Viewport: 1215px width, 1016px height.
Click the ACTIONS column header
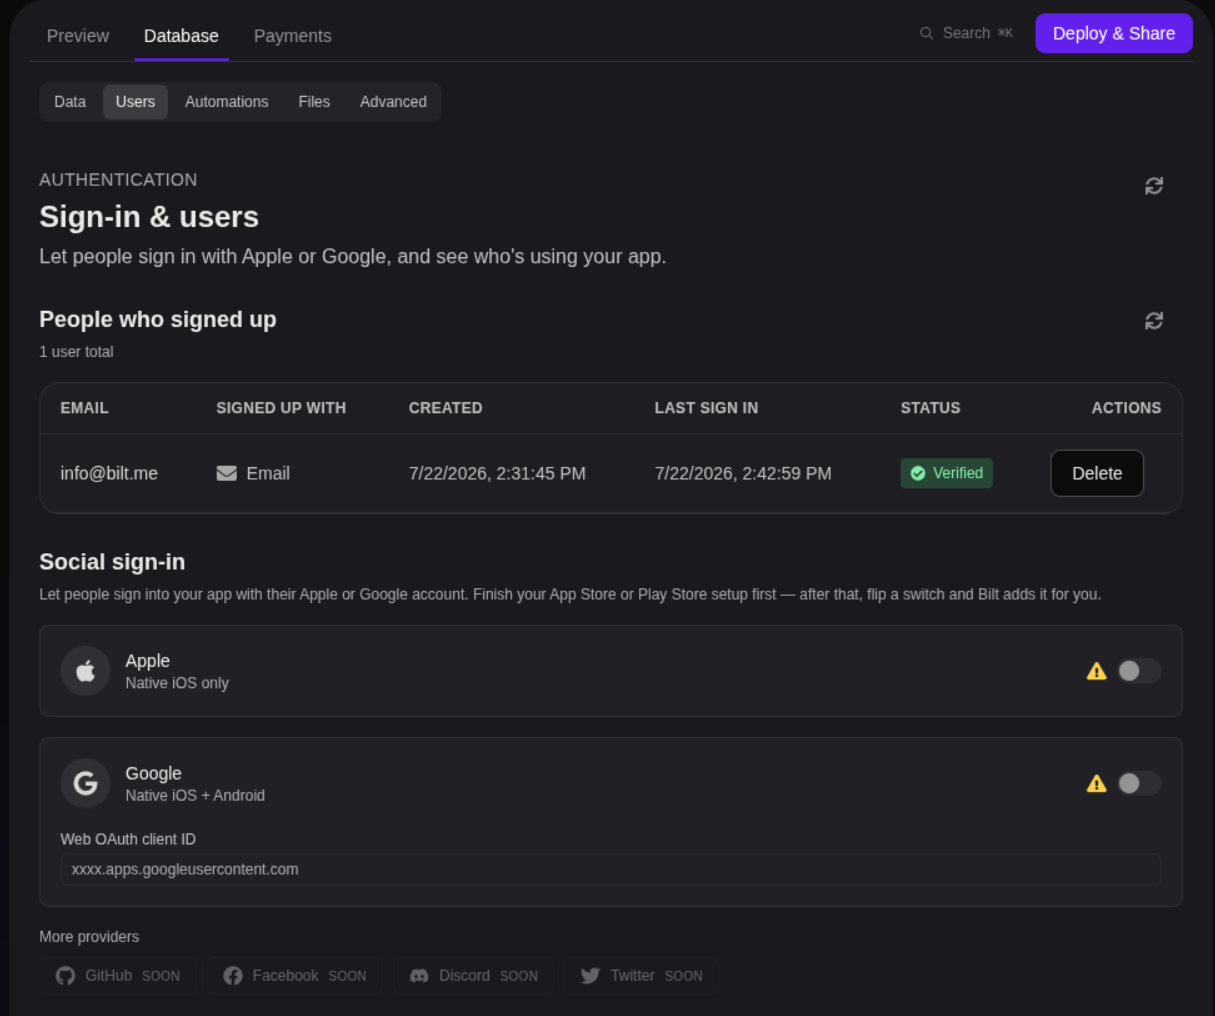coord(1126,408)
